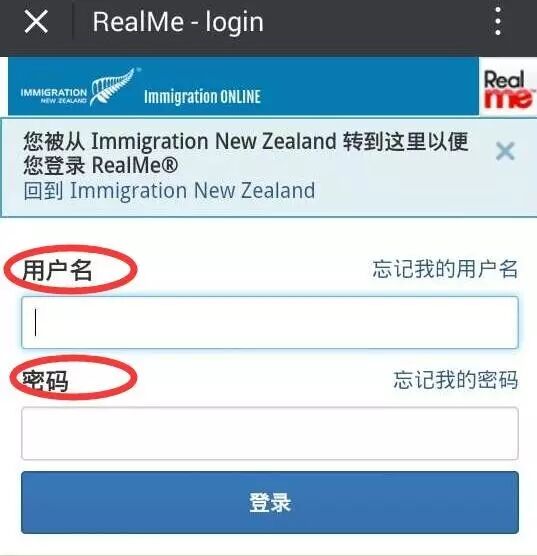Tap the divider beside the header X

pos(73,22)
